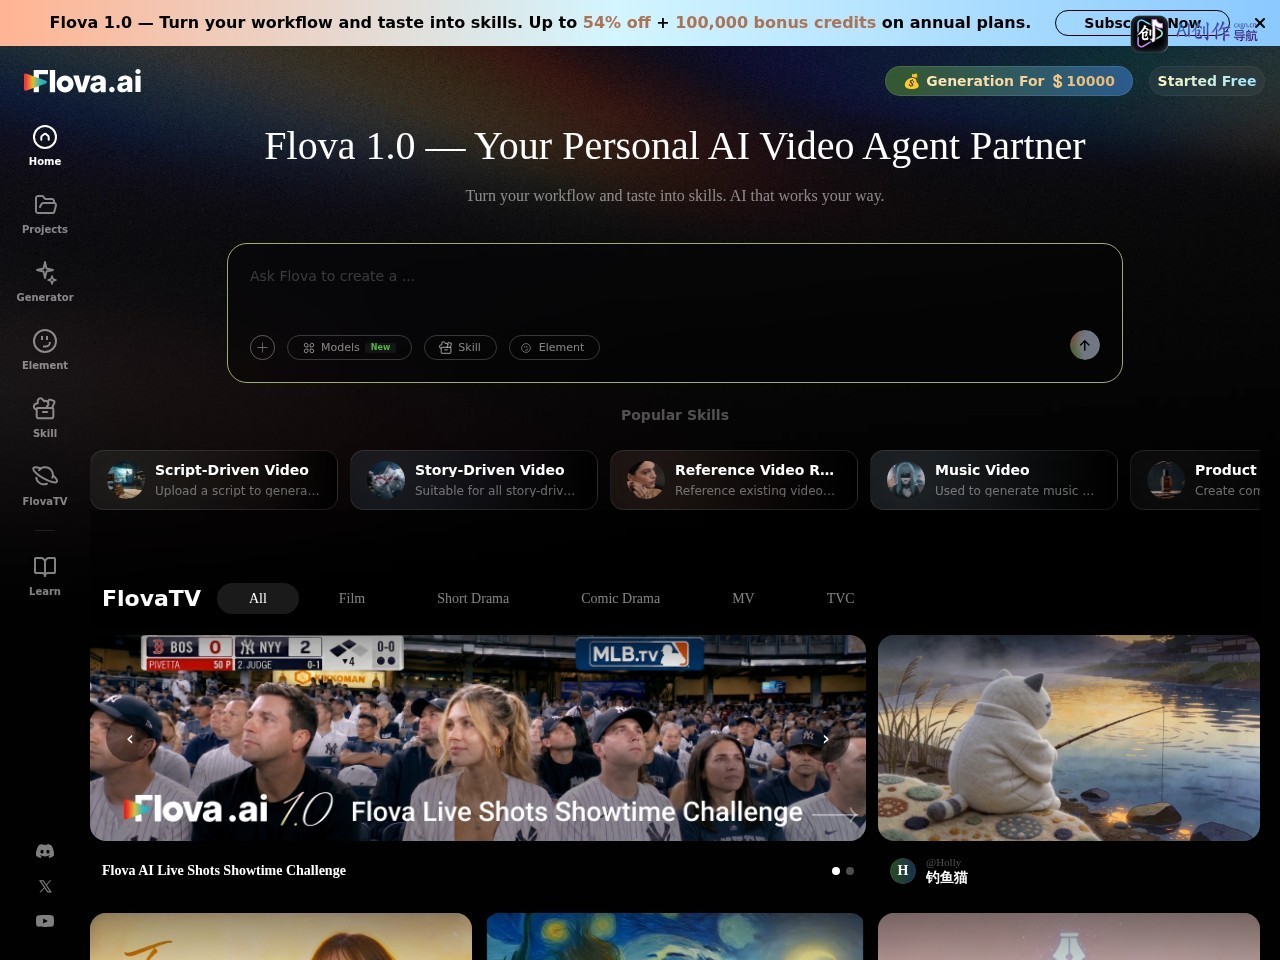The width and height of the screenshot is (1280, 960).
Task: Open the Element picker chip
Action: [x=554, y=347]
